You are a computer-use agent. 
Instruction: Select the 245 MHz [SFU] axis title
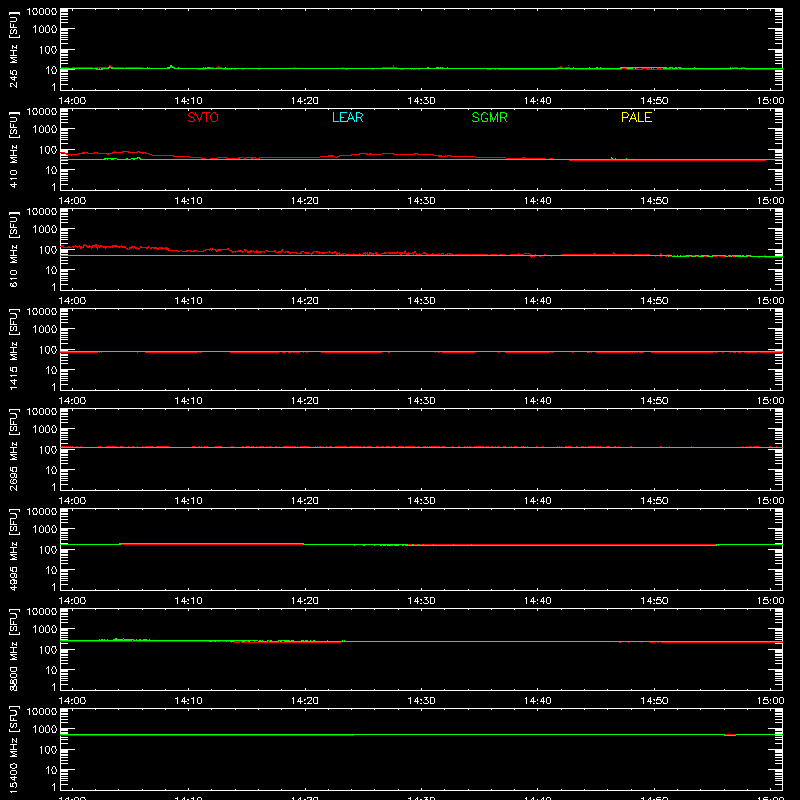(x=14, y=49)
